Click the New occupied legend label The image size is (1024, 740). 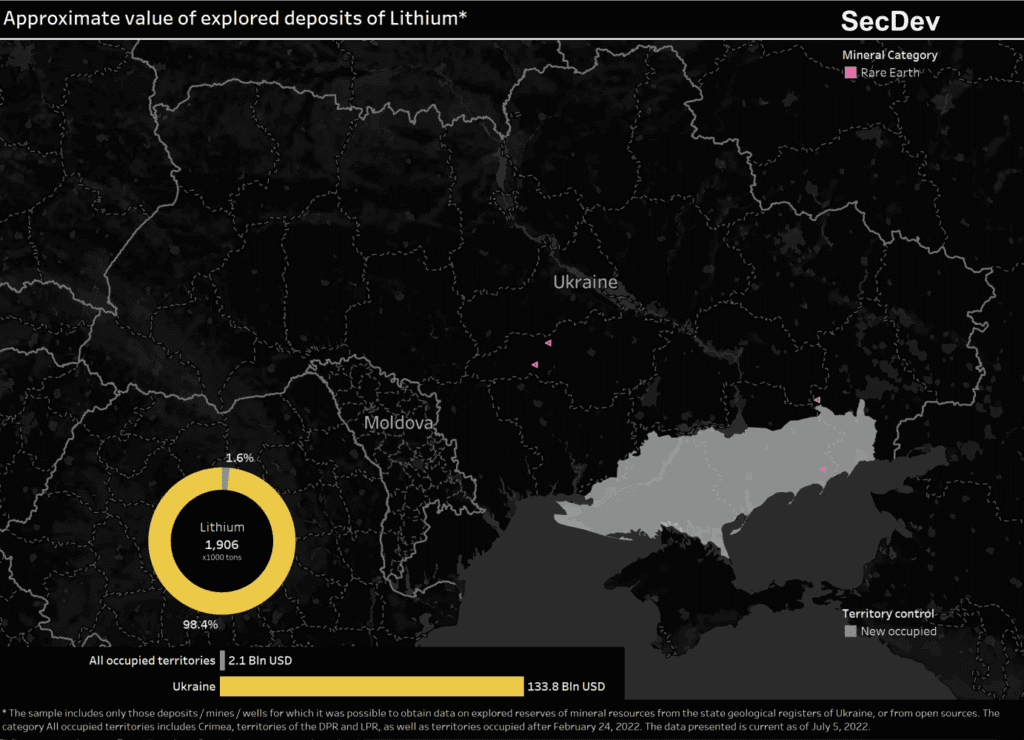pyautogui.click(x=898, y=631)
